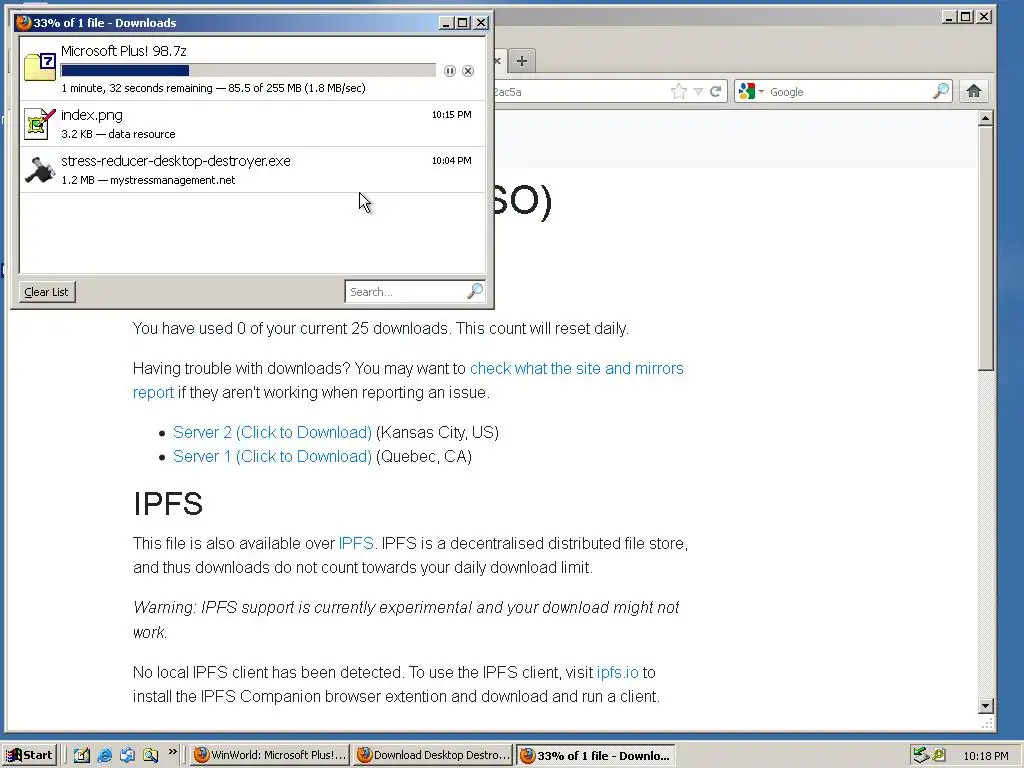Click the network tray icon
Image resolution: width=1024 pixels, height=768 pixels.
pos(920,755)
